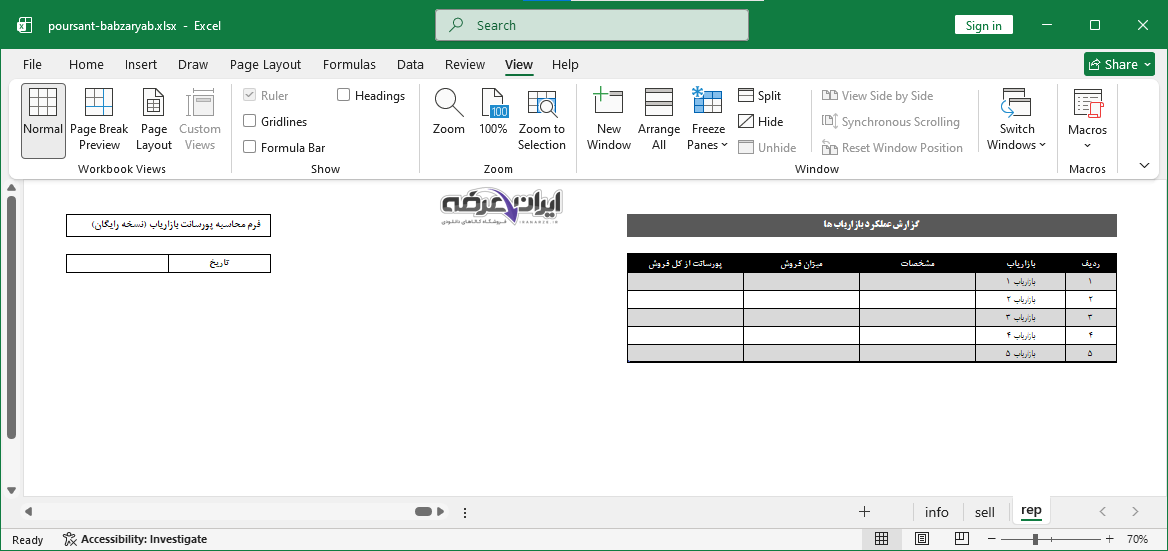Split the worksheet window

[x=760, y=95]
